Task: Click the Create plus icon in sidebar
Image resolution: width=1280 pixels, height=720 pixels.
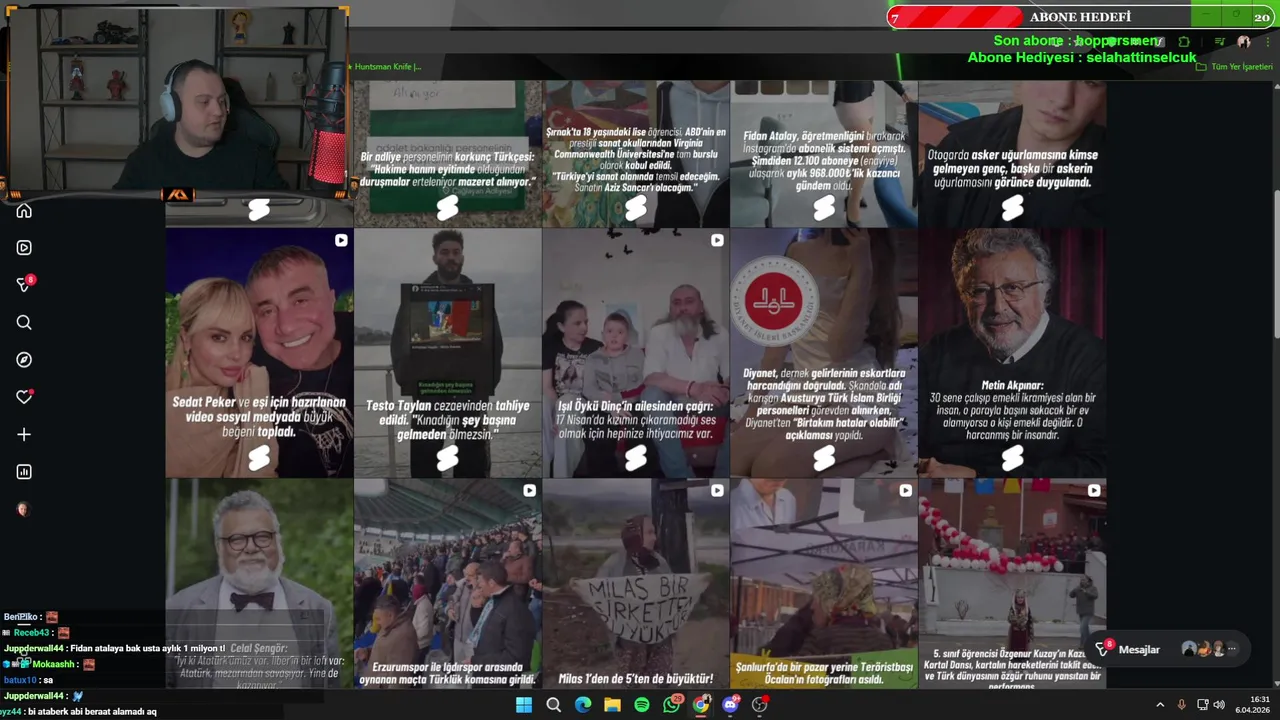Action: point(24,435)
